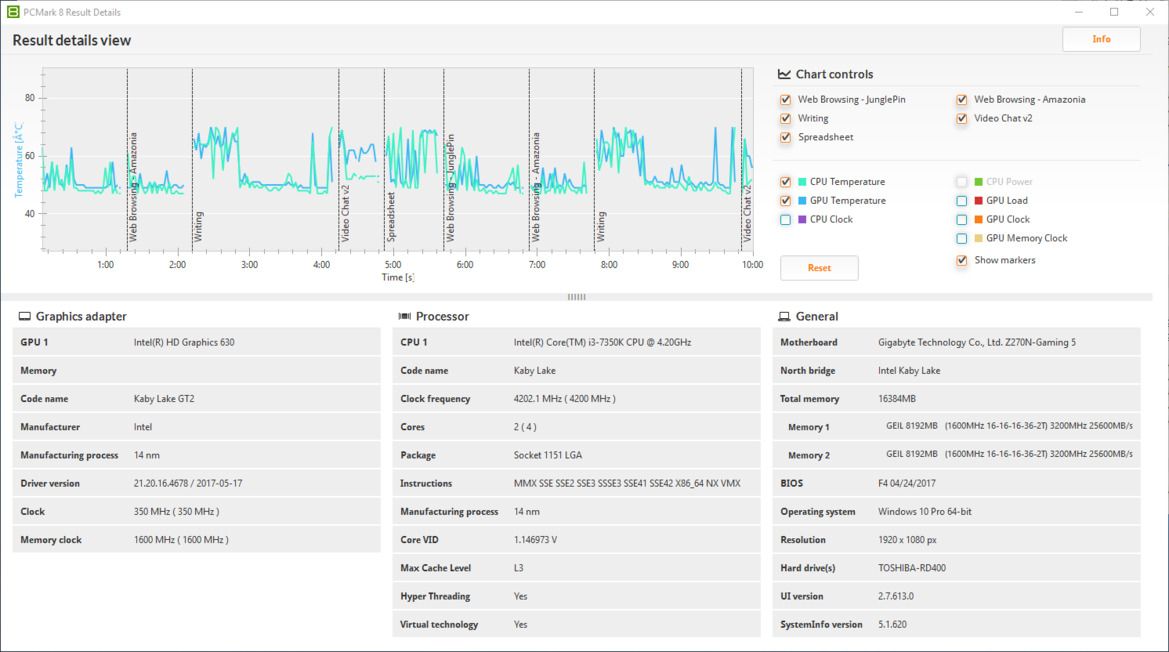This screenshot has width=1169, height=652.
Task: Select the 1.146973 V Core VID value
Action: [535, 540]
